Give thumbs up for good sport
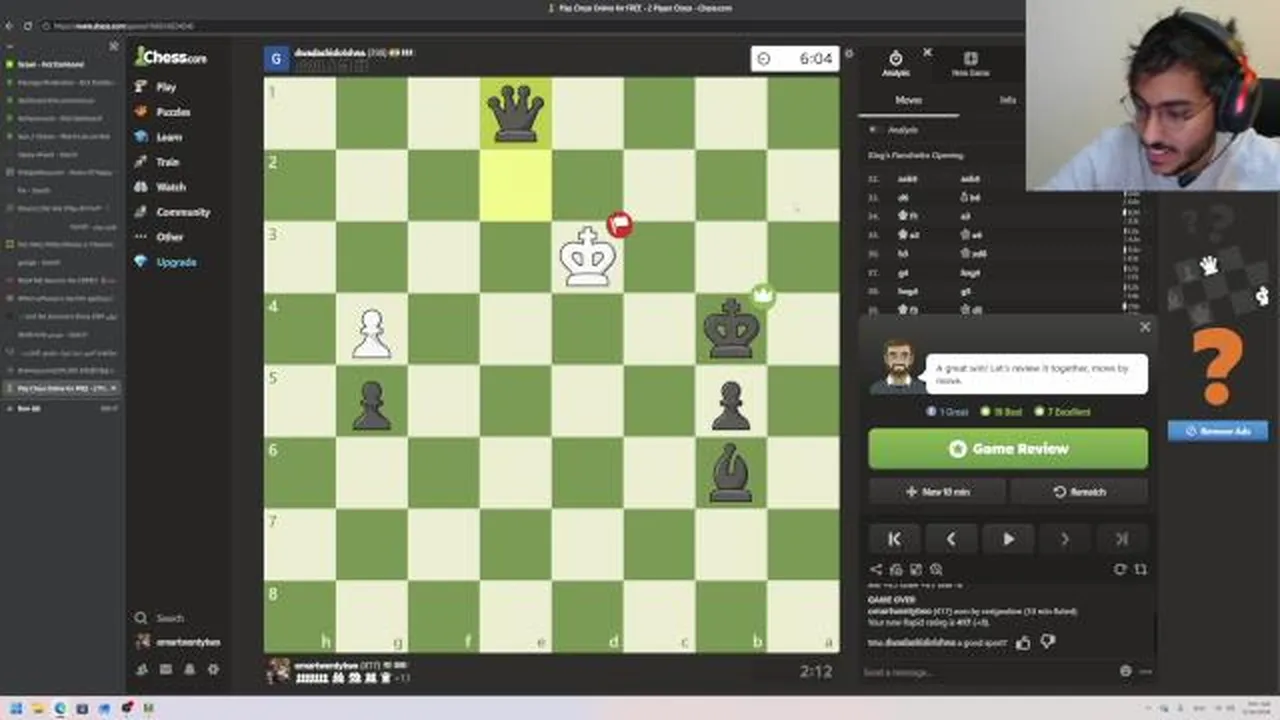This screenshot has height=720, width=1280. coord(1023,643)
